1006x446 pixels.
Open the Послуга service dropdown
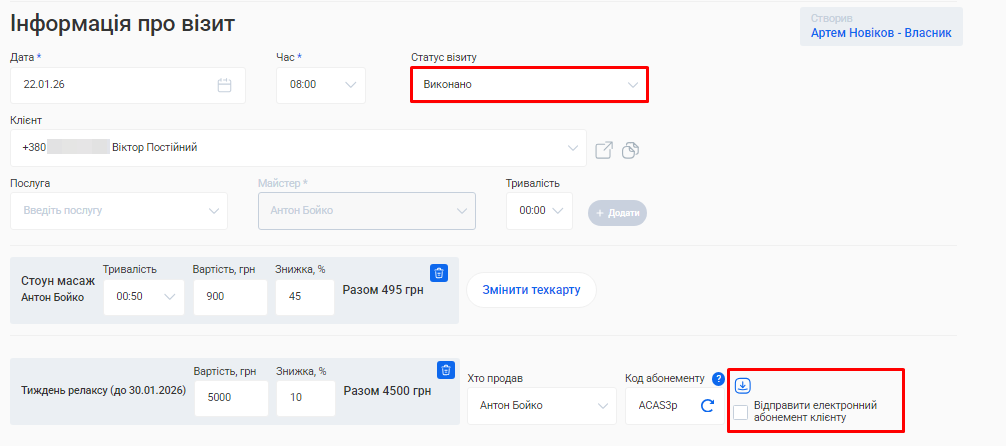click(x=119, y=211)
